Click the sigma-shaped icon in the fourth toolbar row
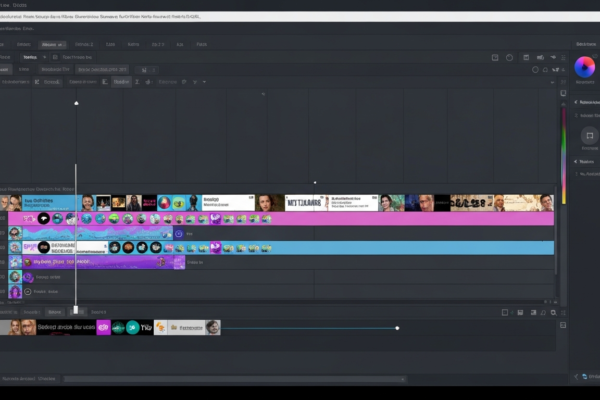600x400 pixels. coord(137,82)
